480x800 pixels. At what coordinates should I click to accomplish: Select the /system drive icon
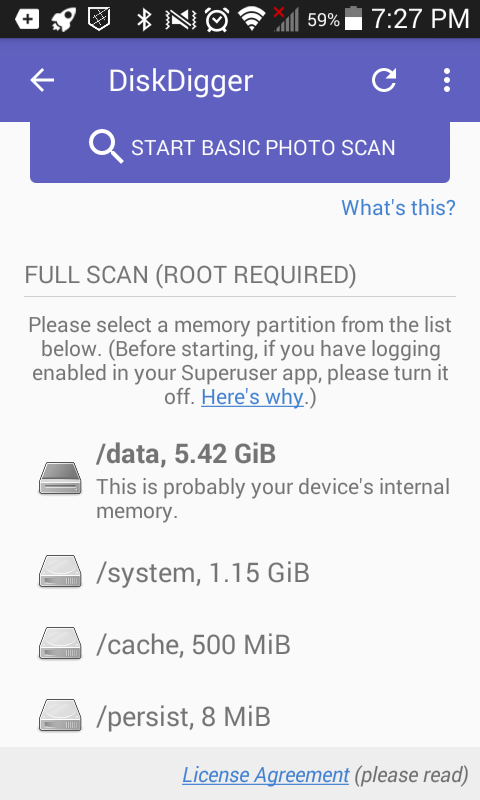pos(60,571)
